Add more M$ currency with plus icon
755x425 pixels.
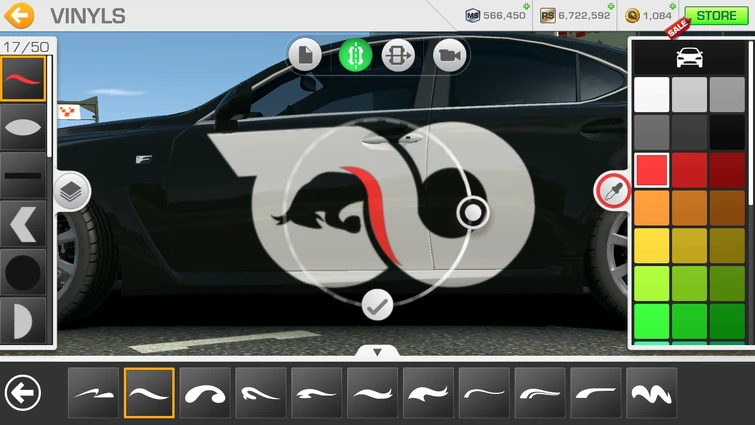pos(527,6)
